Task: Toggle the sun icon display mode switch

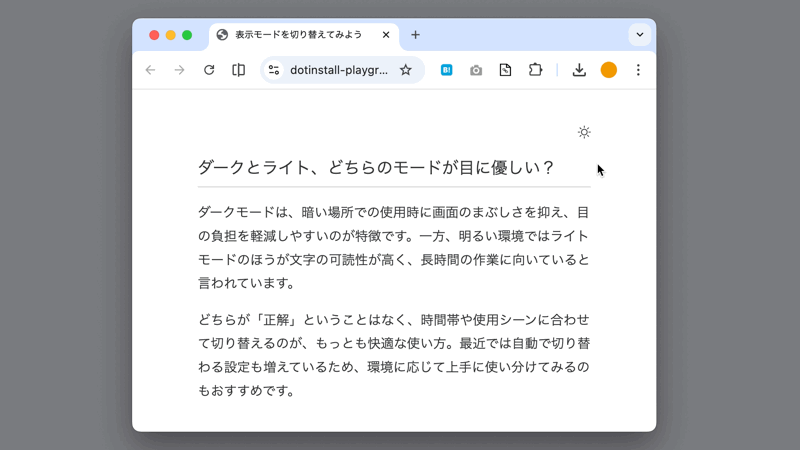Action: click(584, 133)
